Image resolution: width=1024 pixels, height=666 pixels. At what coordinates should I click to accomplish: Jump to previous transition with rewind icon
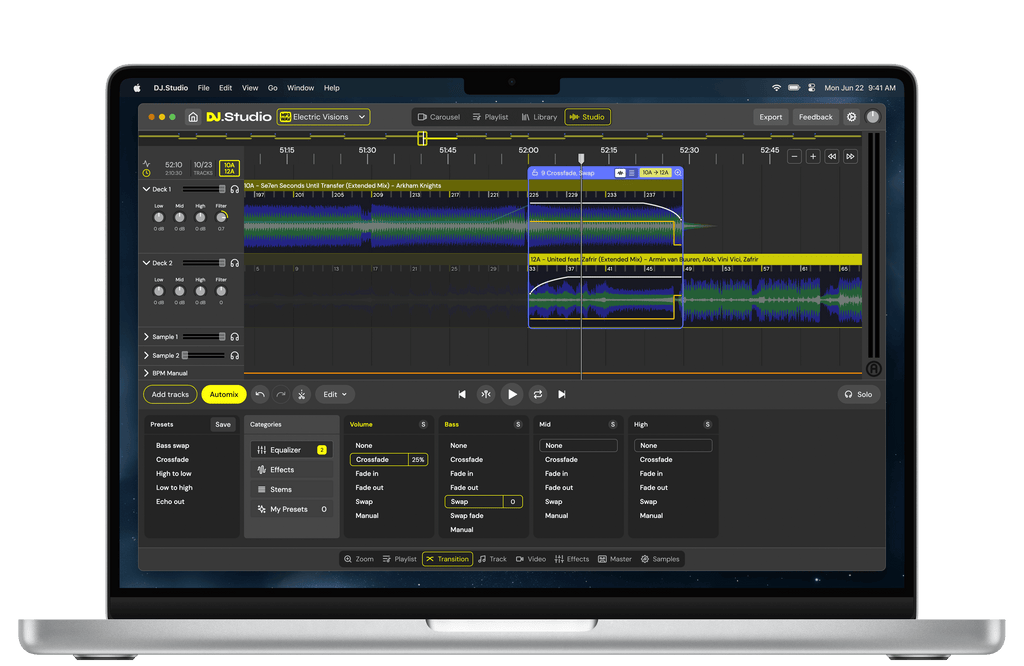pos(832,157)
